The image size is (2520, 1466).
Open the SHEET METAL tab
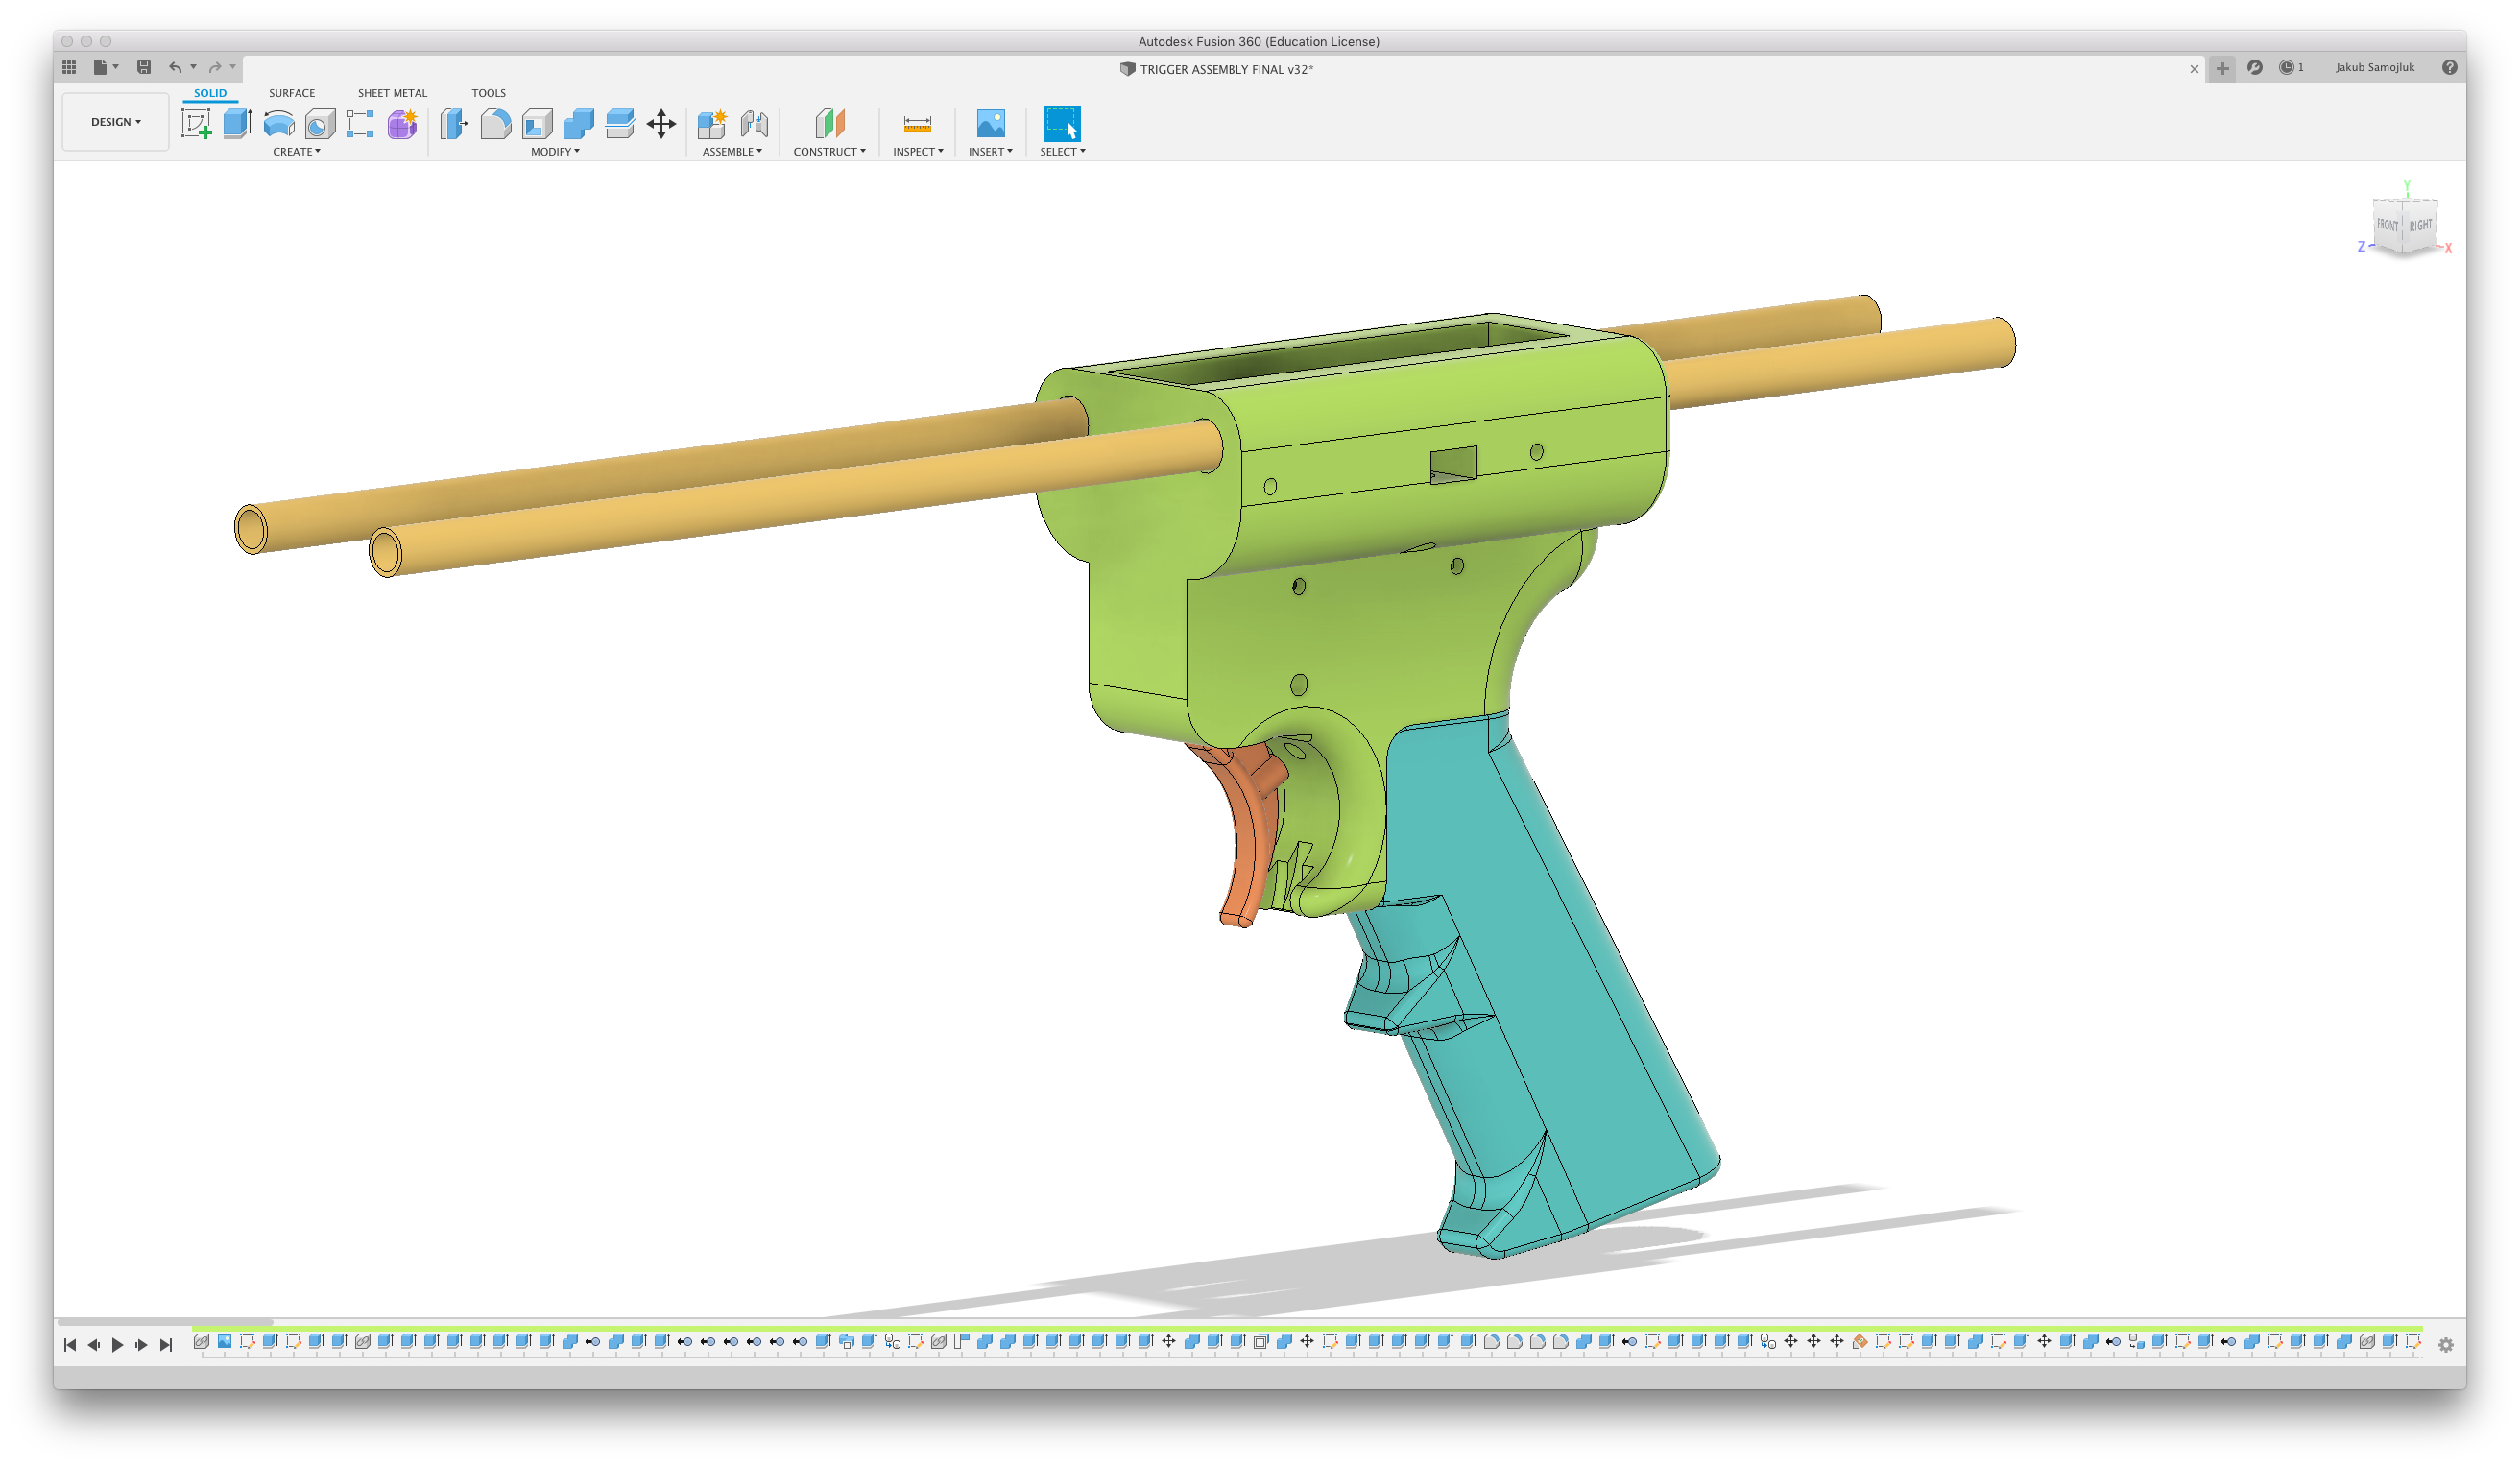pyautogui.click(x=392, y=93)
